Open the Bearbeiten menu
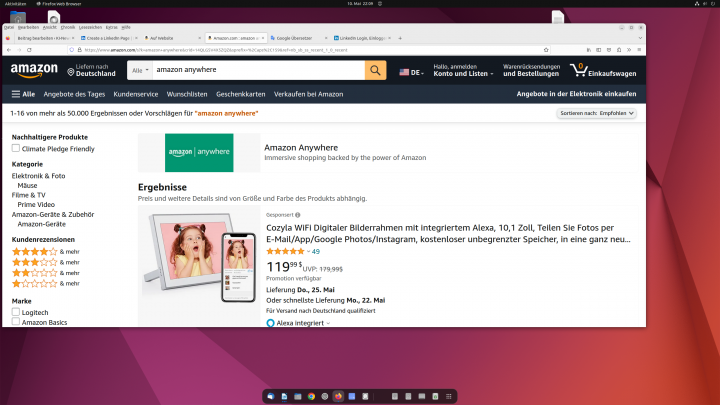 [x=28, y=28]
